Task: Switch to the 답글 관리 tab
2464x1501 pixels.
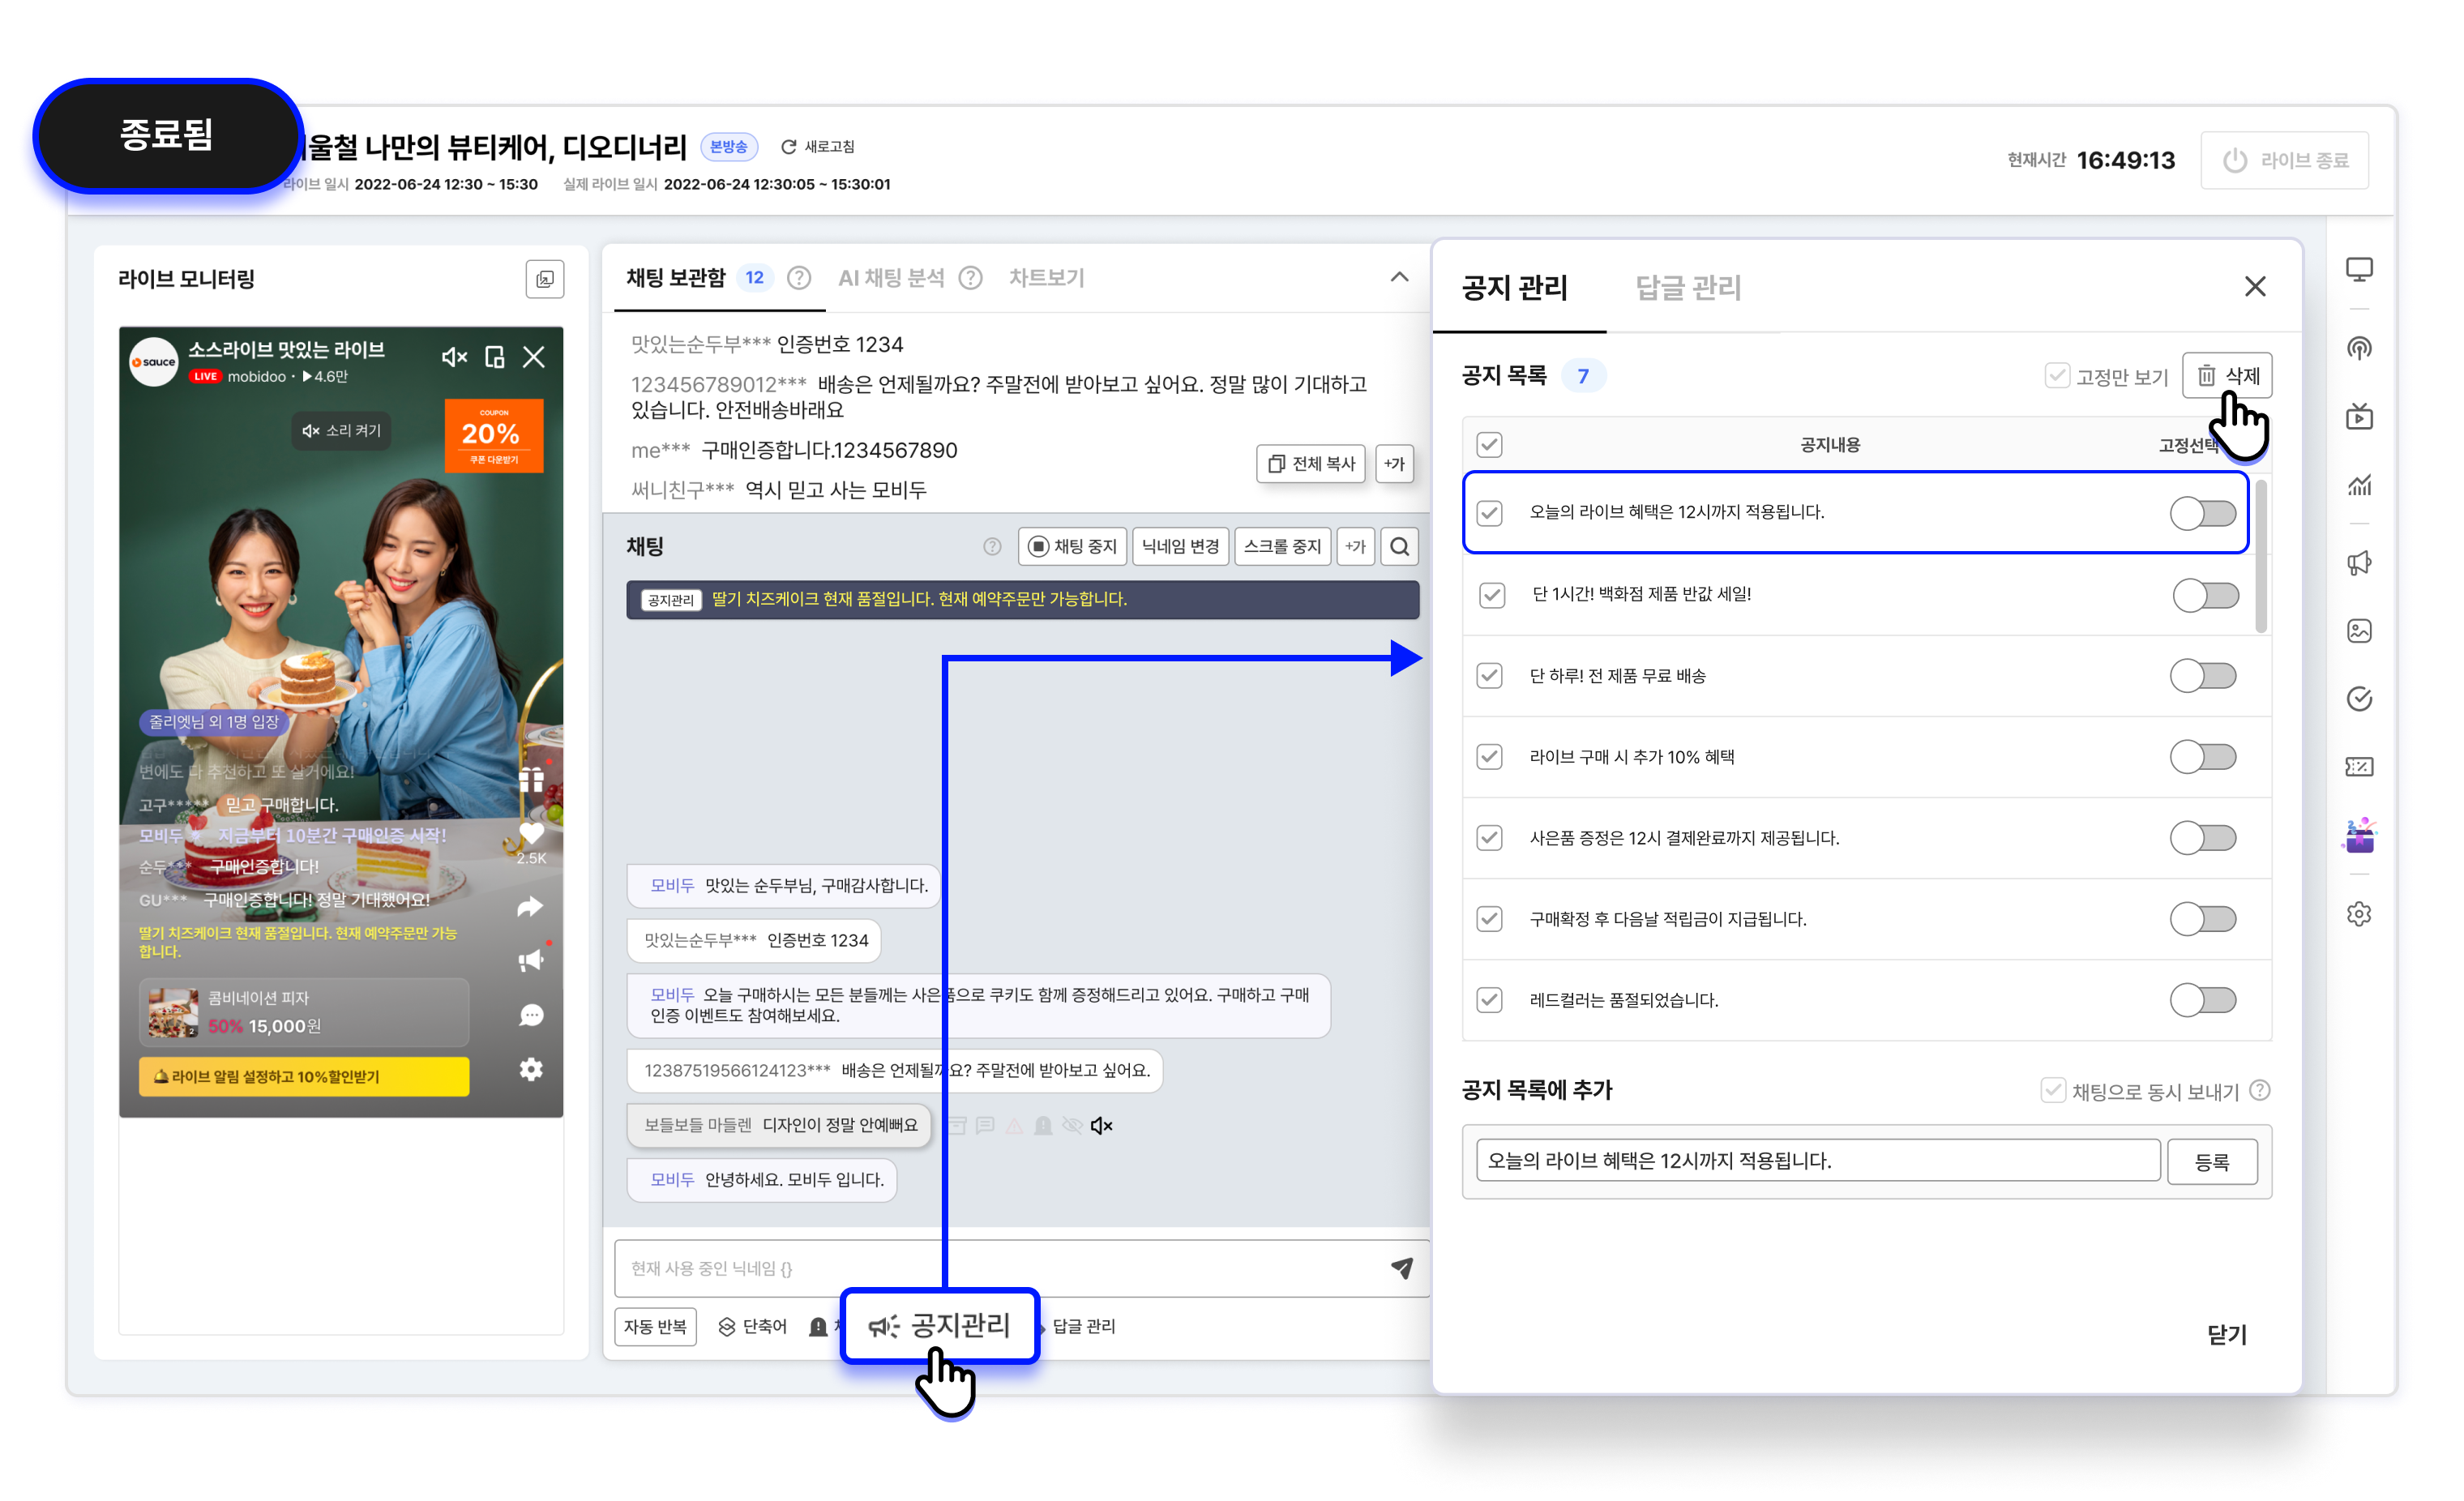Action: tap(1688, 288)
